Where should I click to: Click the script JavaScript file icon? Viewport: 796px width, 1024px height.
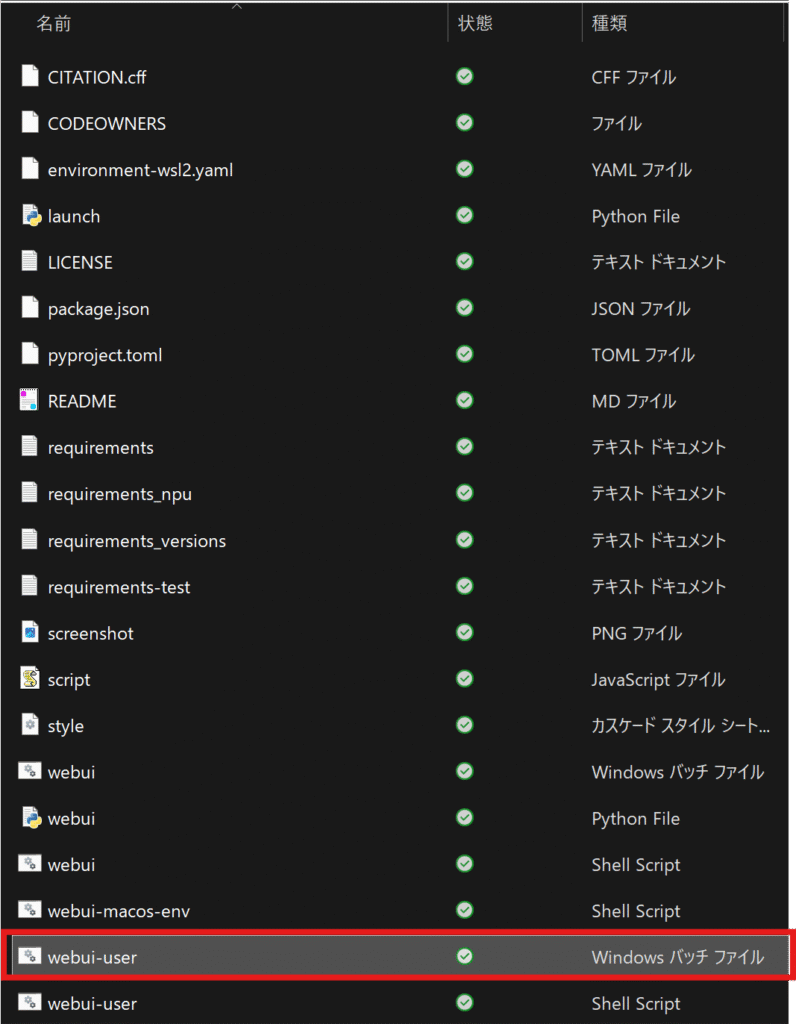(30, 679)
